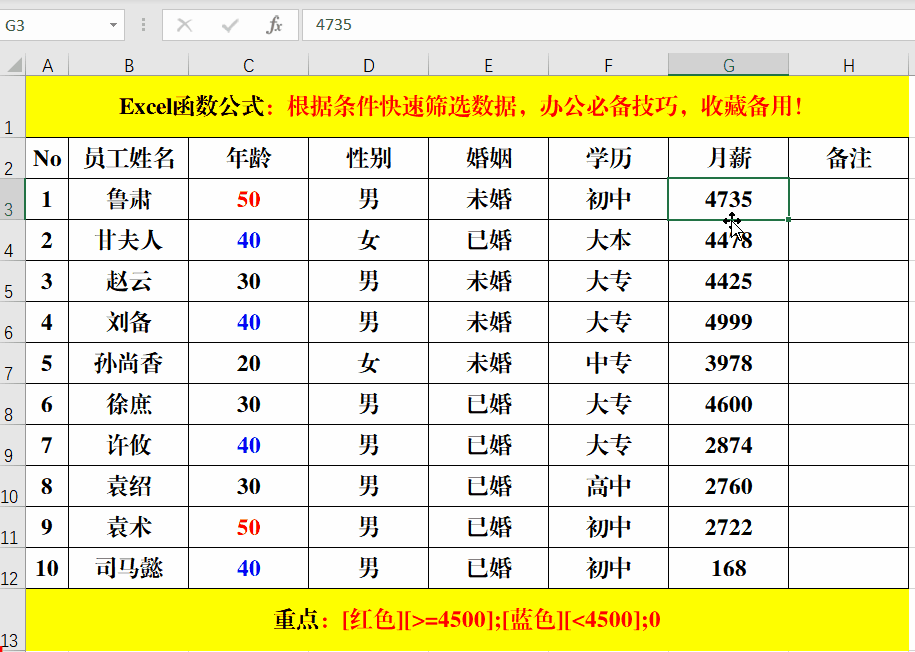Click the 年龄 header cell

(x=249, y=158)
